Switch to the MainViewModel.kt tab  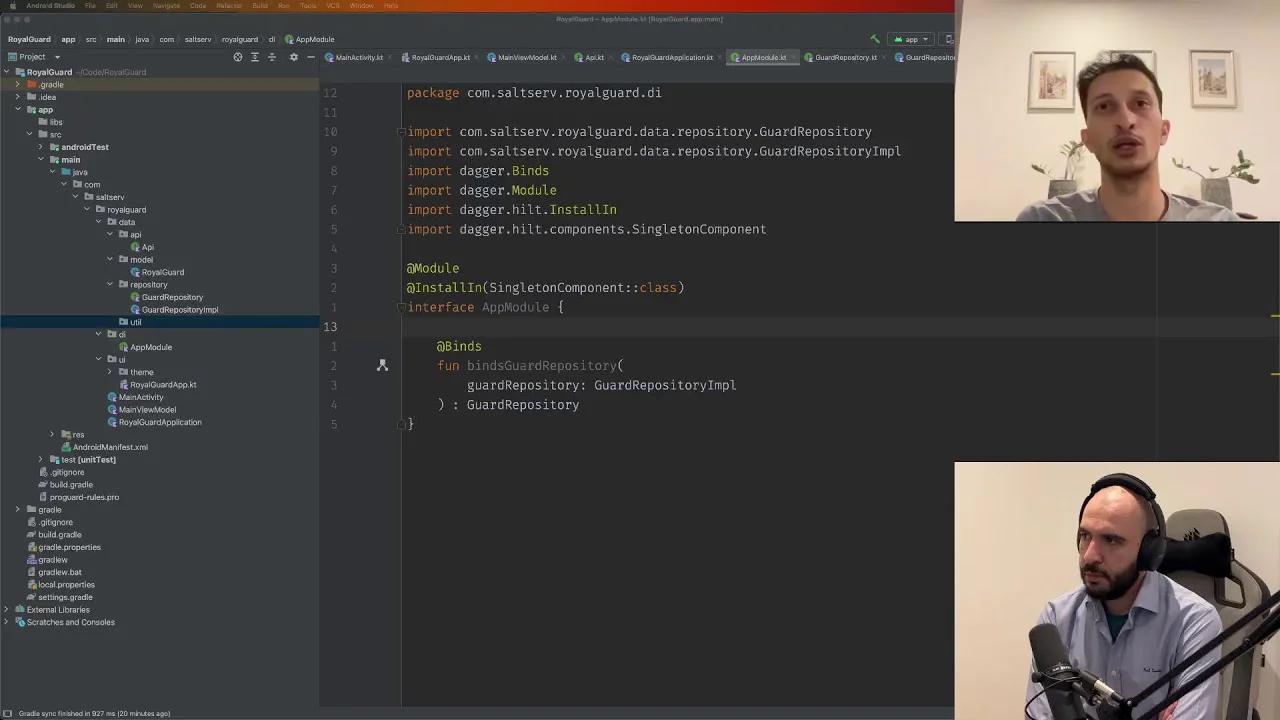click(x=527, y=57)
